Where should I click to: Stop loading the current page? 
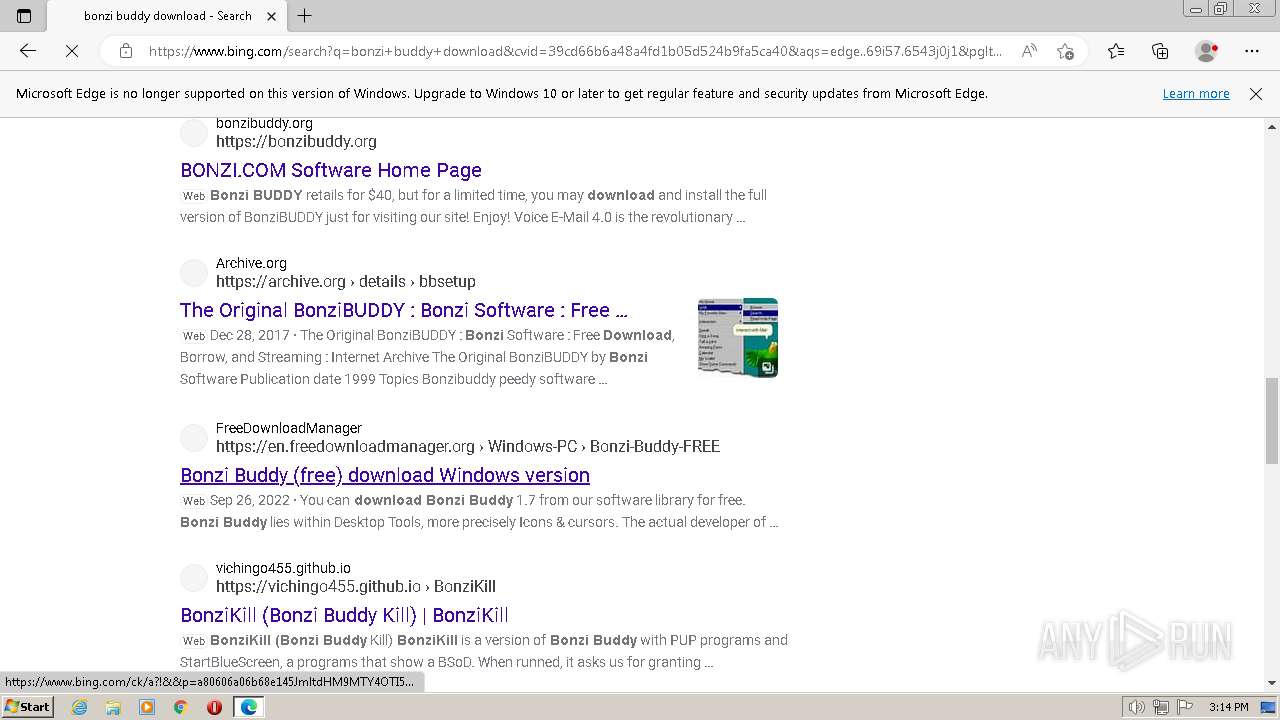(x=72, y=51)
